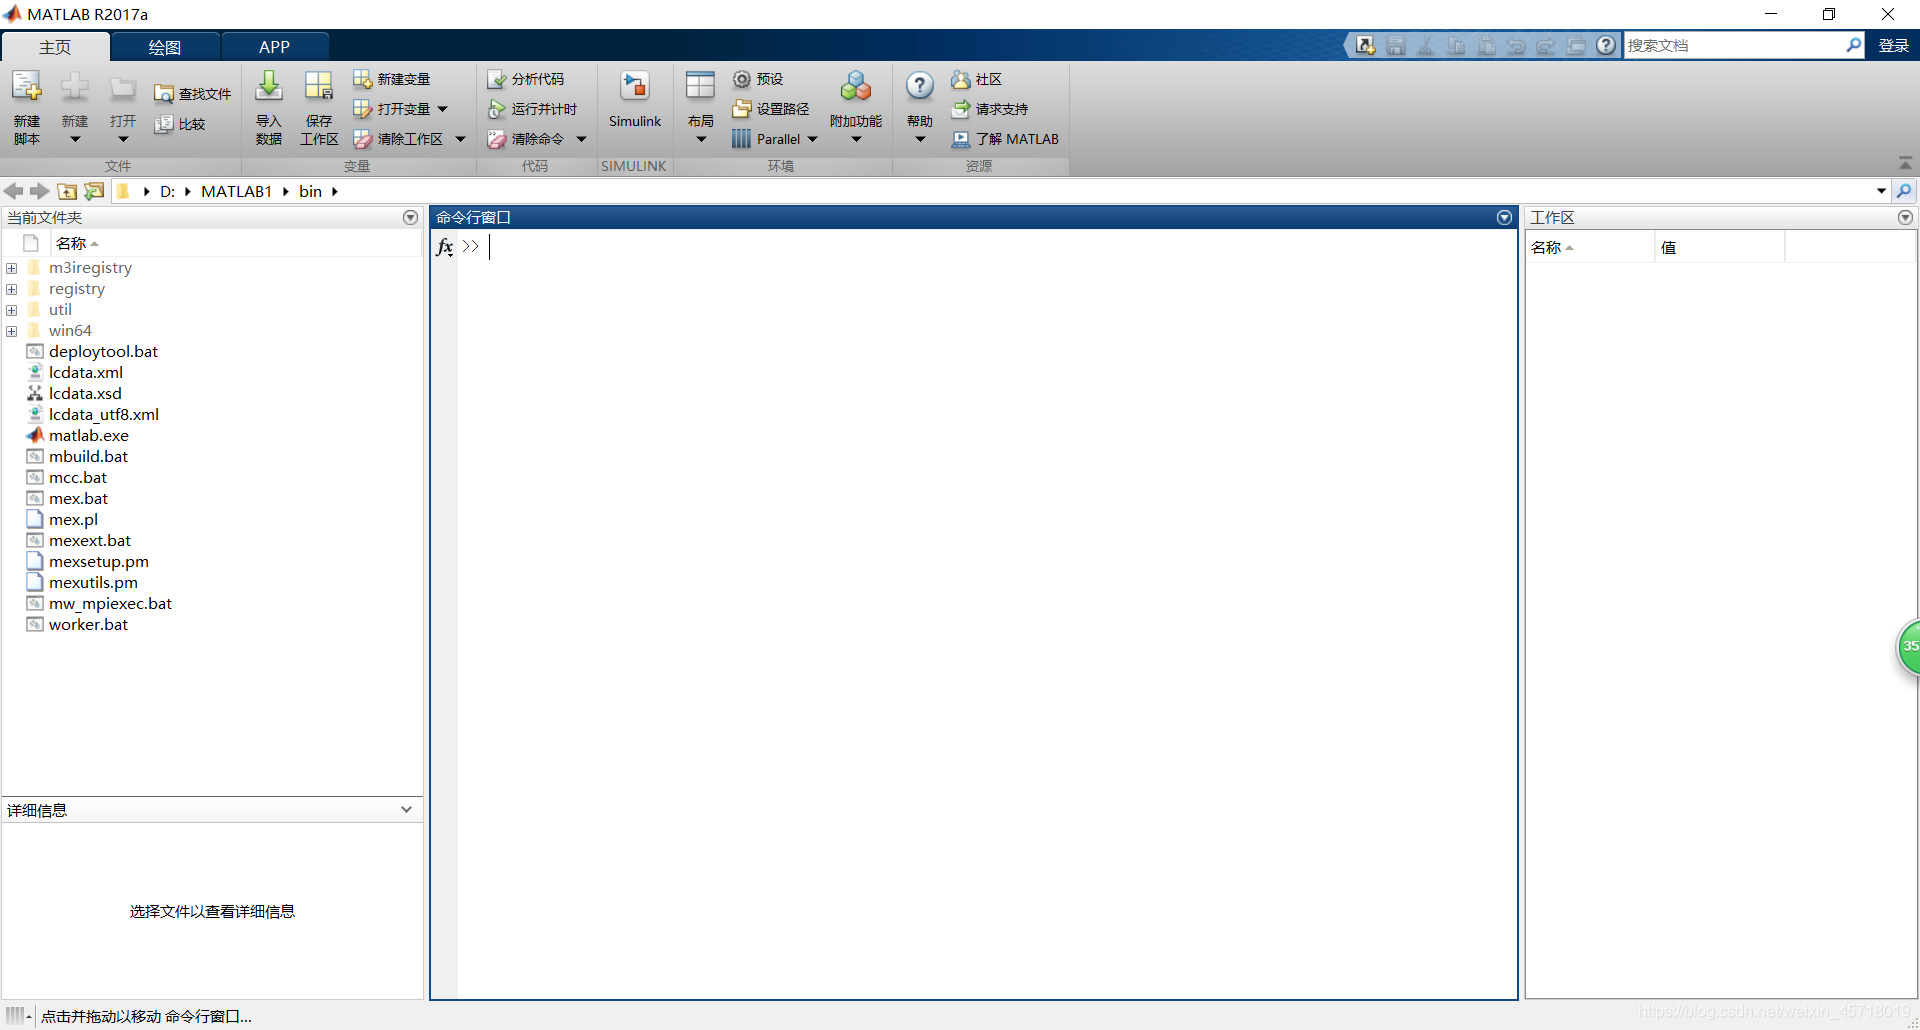The image size is (1920, 1030).
Task: Click the 登录 (Sign In) button
Action: [1893, 45]
